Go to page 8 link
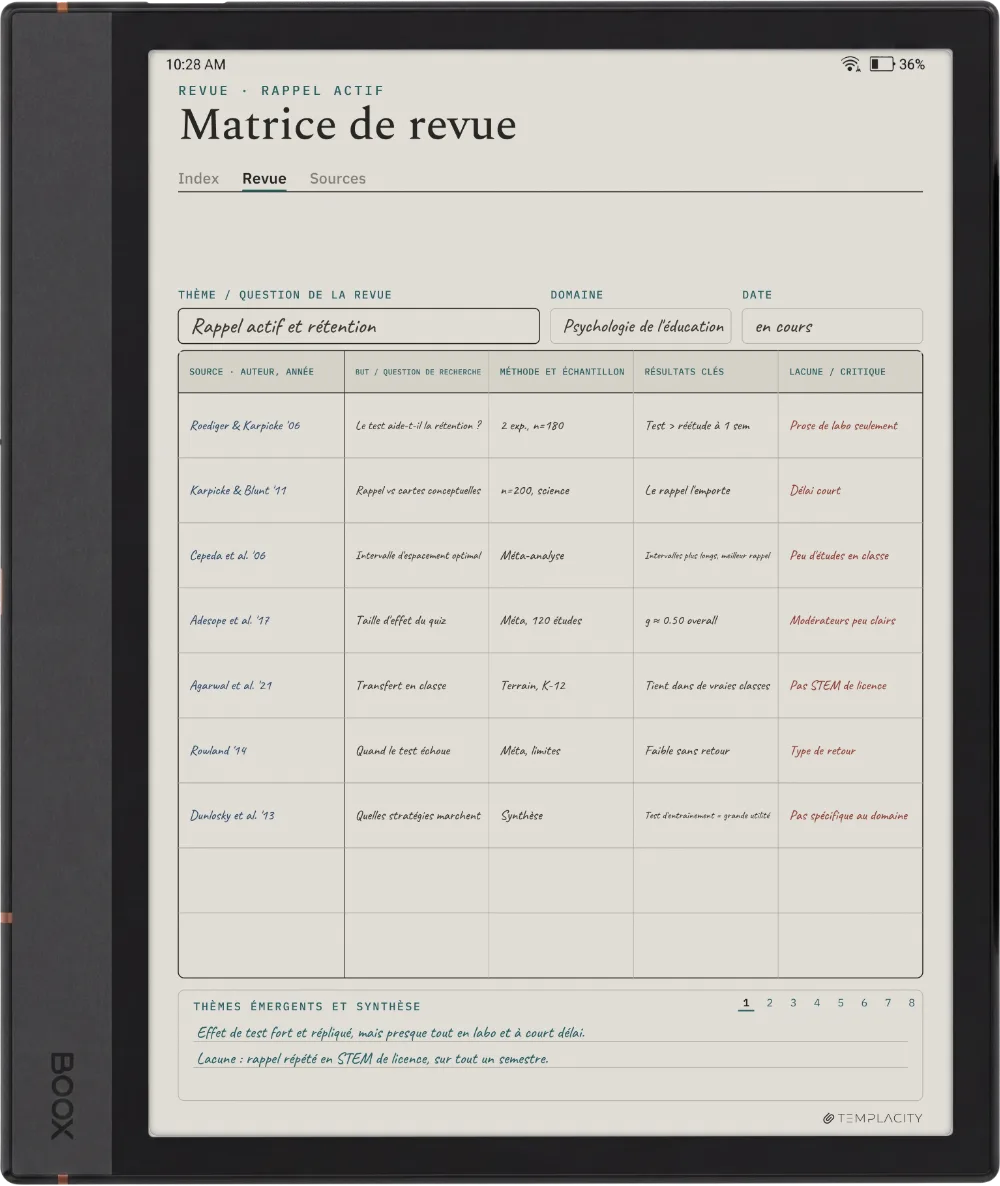The width and height of the screenshot is (1000, 1186). coord(911,1003)
